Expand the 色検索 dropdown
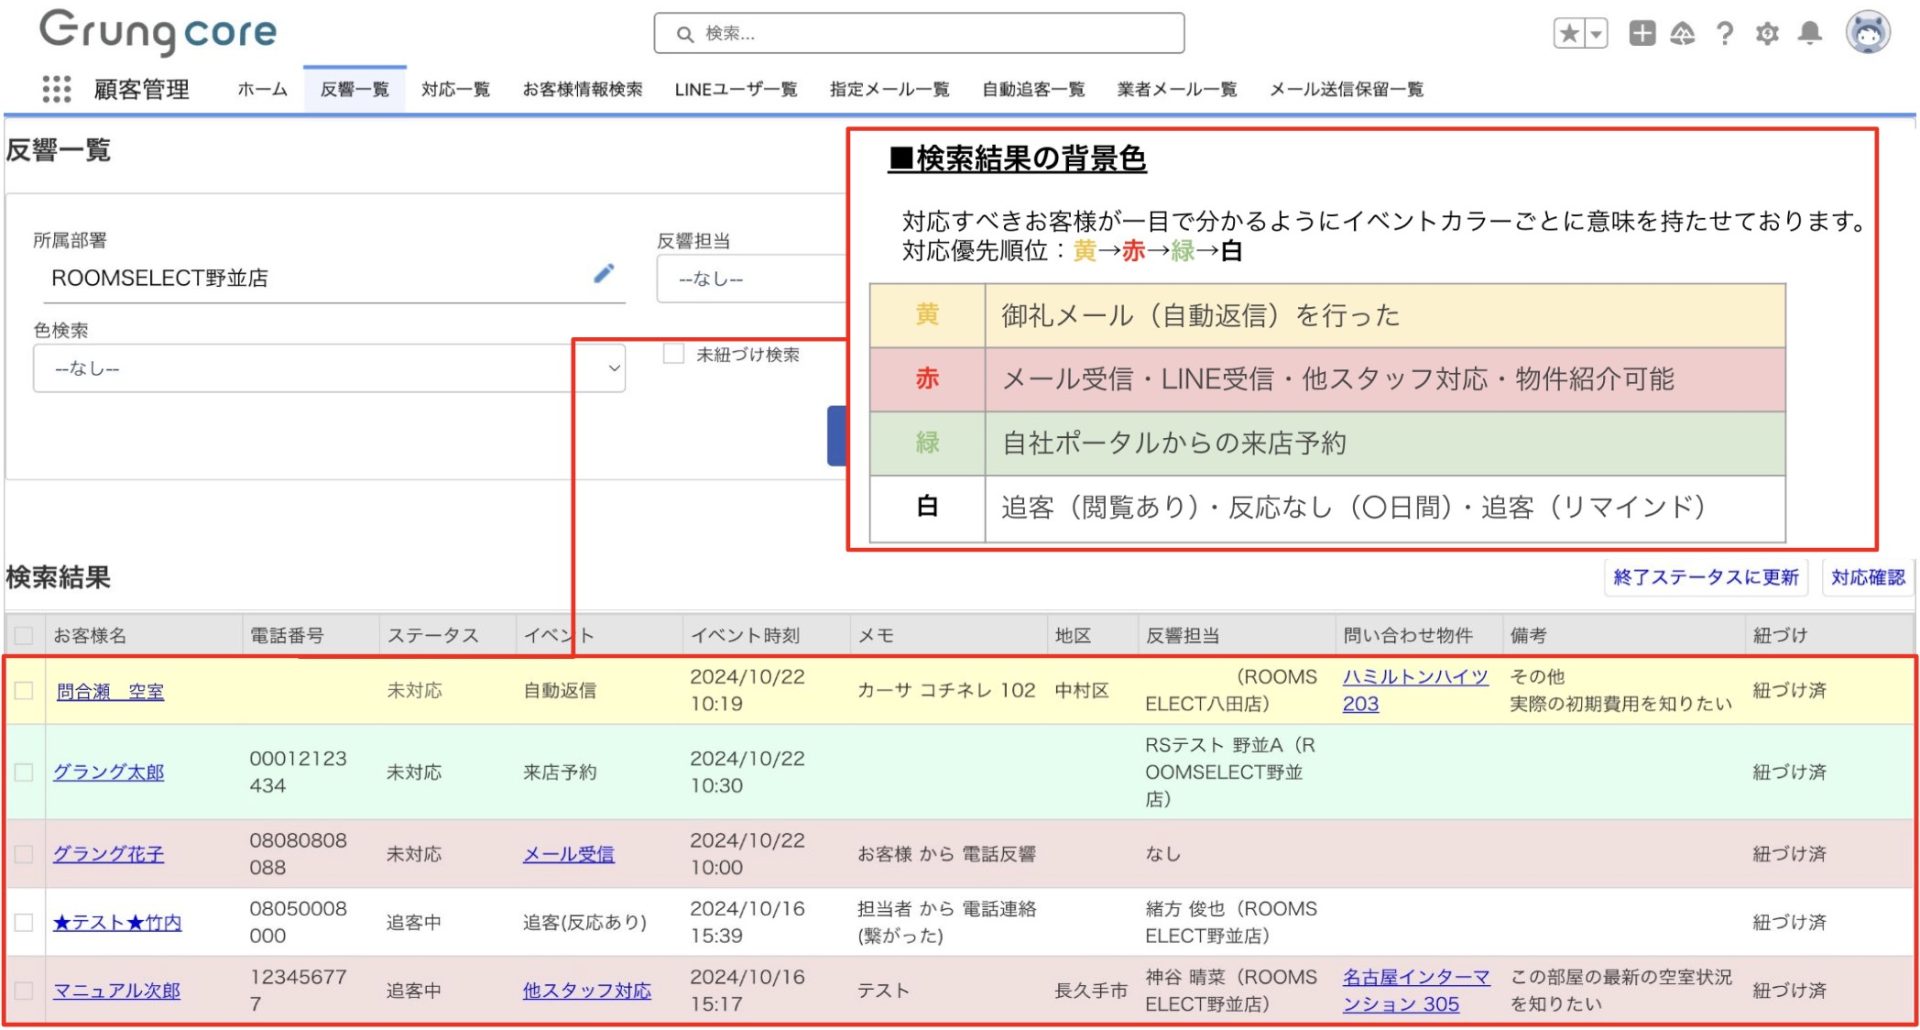This screenshot has height=1030, width=1920. pyautogui.click(x=328, y=369)
